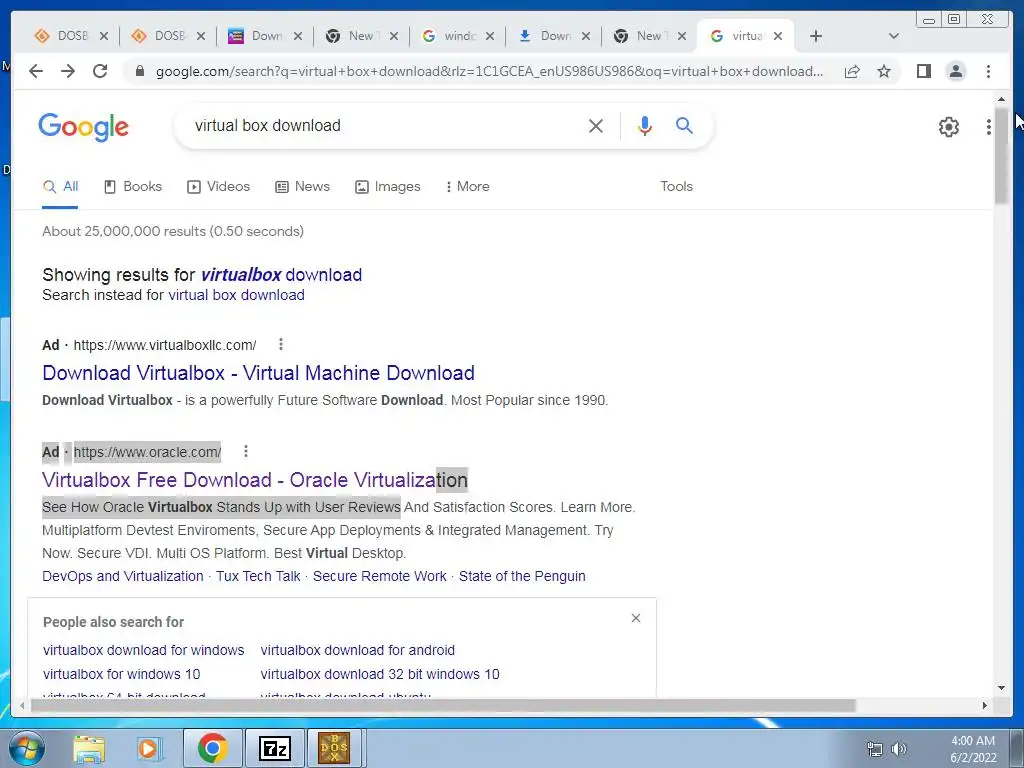Search virtualbox download 32 bit windows 10

pos(379,674)
